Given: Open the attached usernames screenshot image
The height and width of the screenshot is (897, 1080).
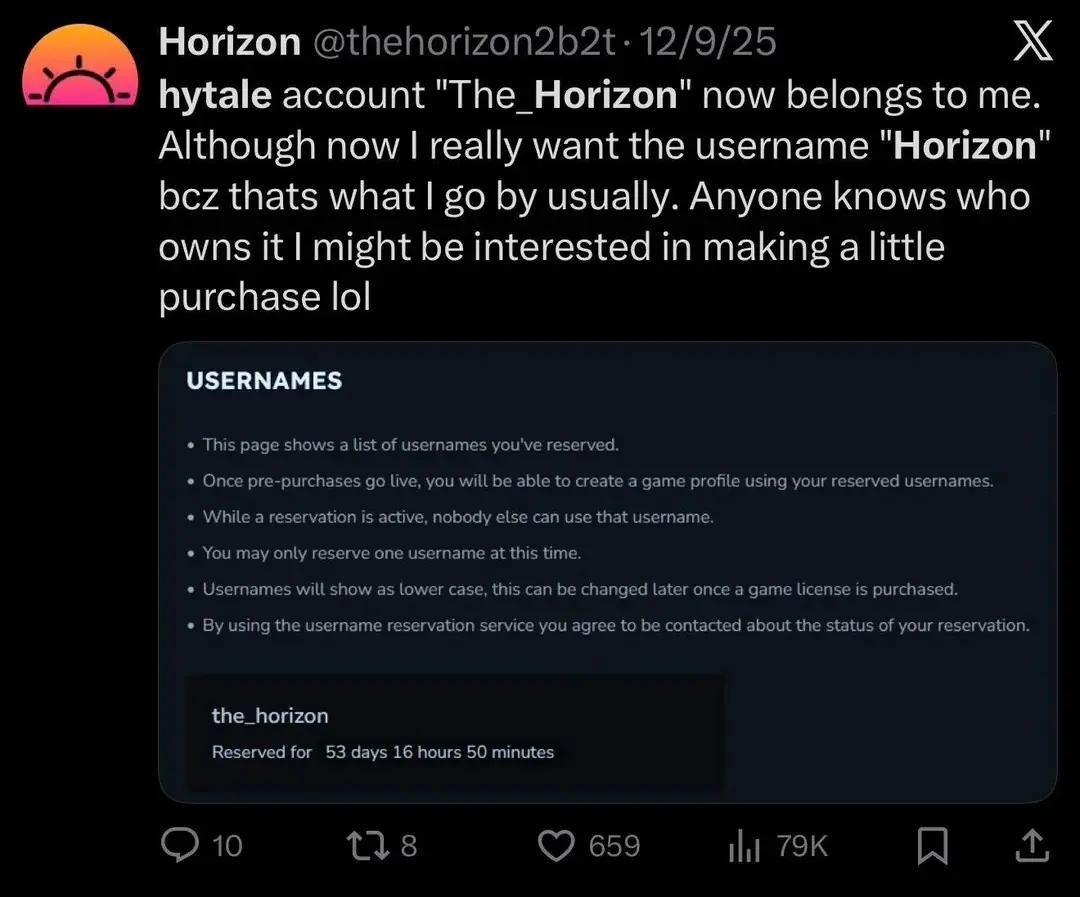Looking at the screenshot, I should click(x=607, y=572).
